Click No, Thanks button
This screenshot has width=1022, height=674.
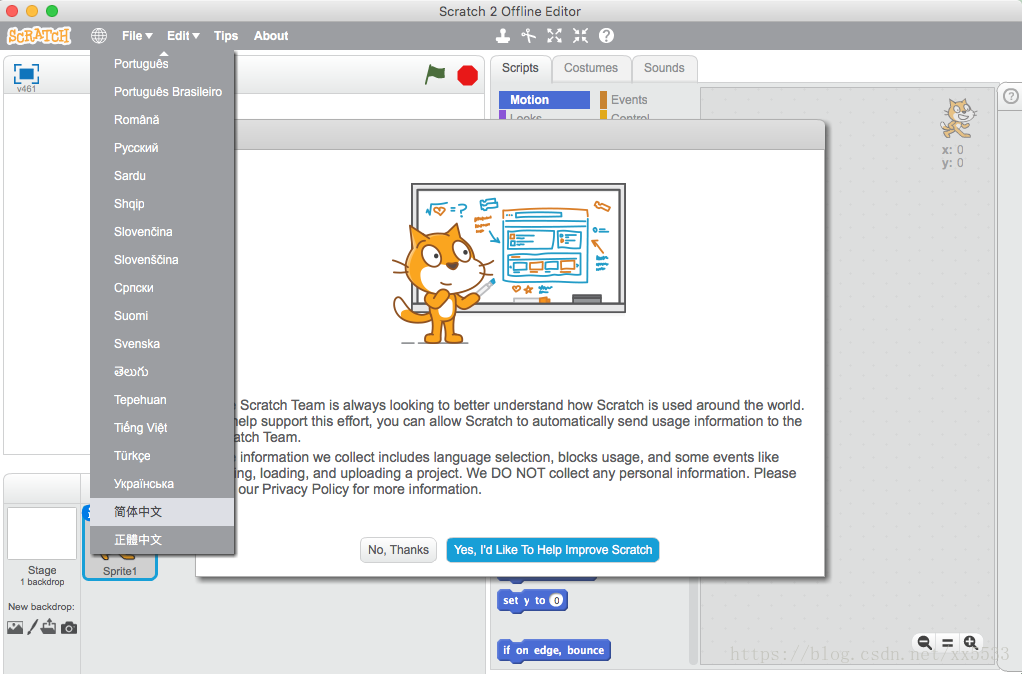point(398,549)
